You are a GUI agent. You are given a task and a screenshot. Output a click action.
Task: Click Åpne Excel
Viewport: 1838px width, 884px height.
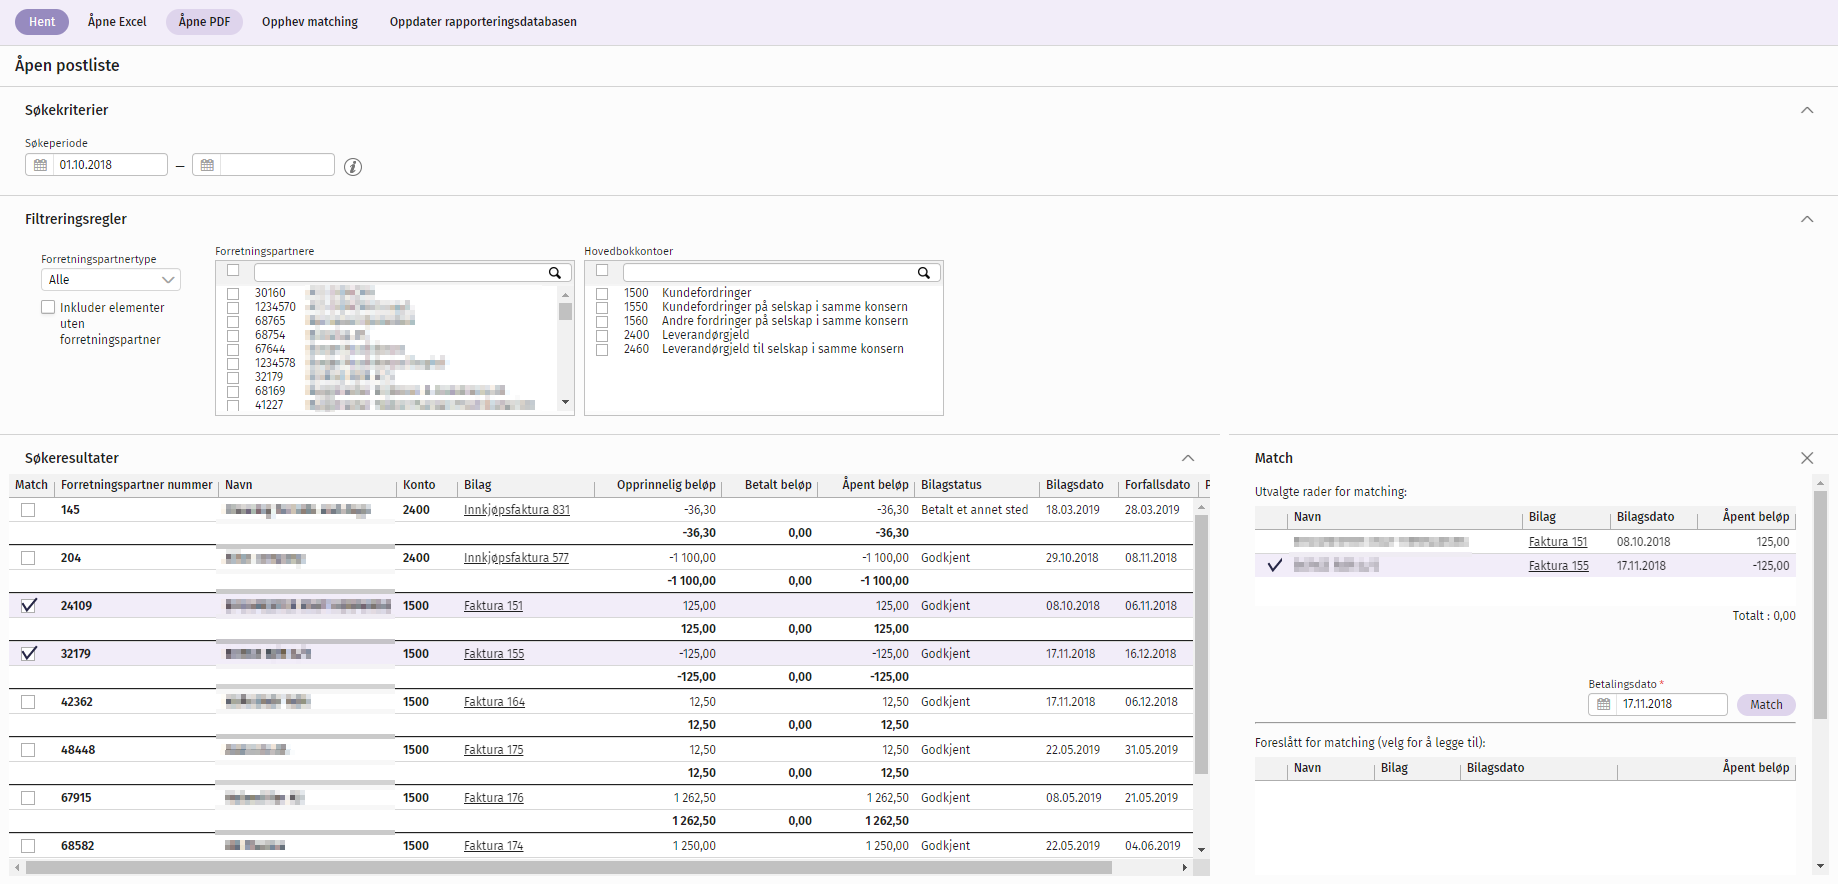(117, 22)
